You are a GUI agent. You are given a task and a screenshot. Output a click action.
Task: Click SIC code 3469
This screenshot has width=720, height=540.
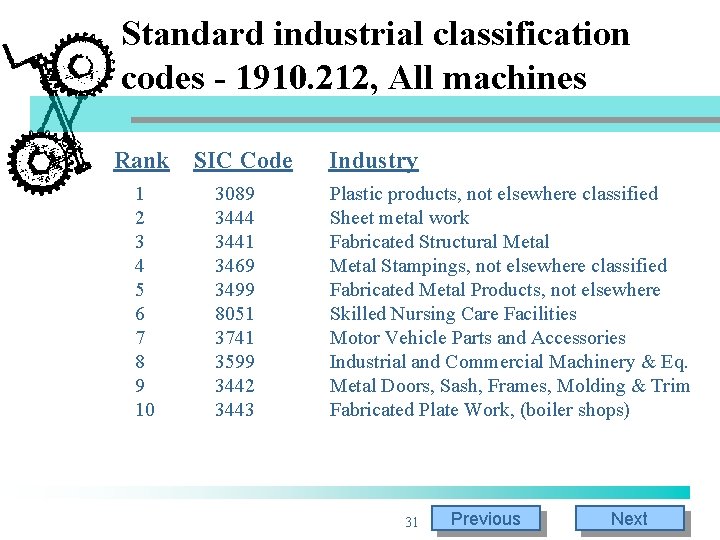pyautogui.click(x=235, y=265)
